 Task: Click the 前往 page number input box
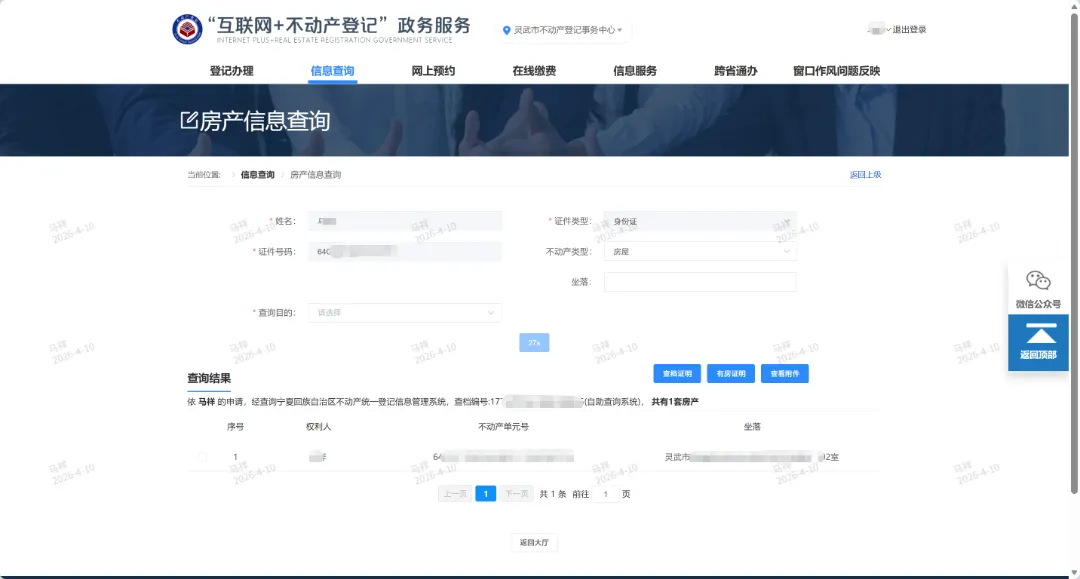pyautogui.click(x=605, y=494)
